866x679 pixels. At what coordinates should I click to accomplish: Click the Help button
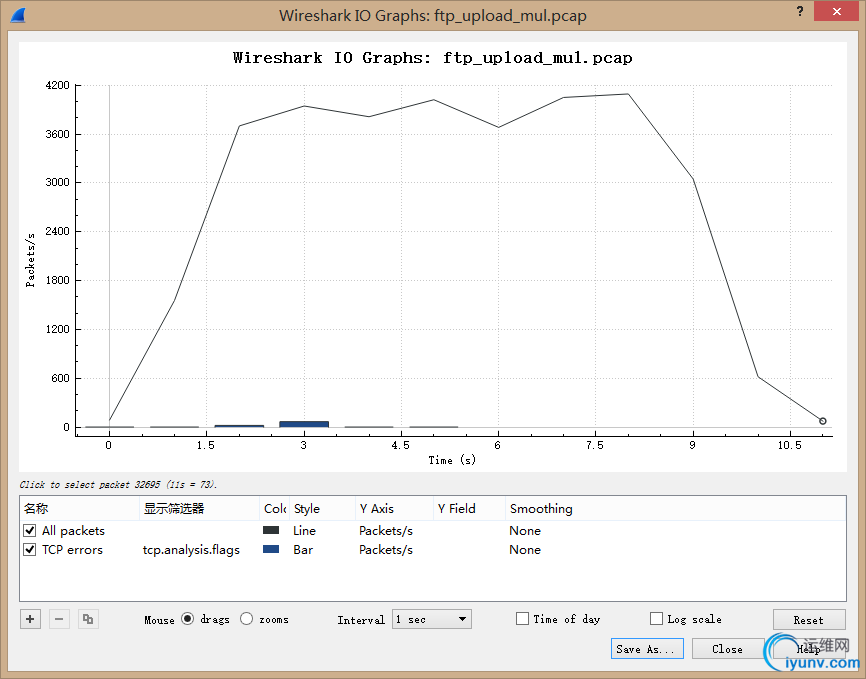(809, 649)
